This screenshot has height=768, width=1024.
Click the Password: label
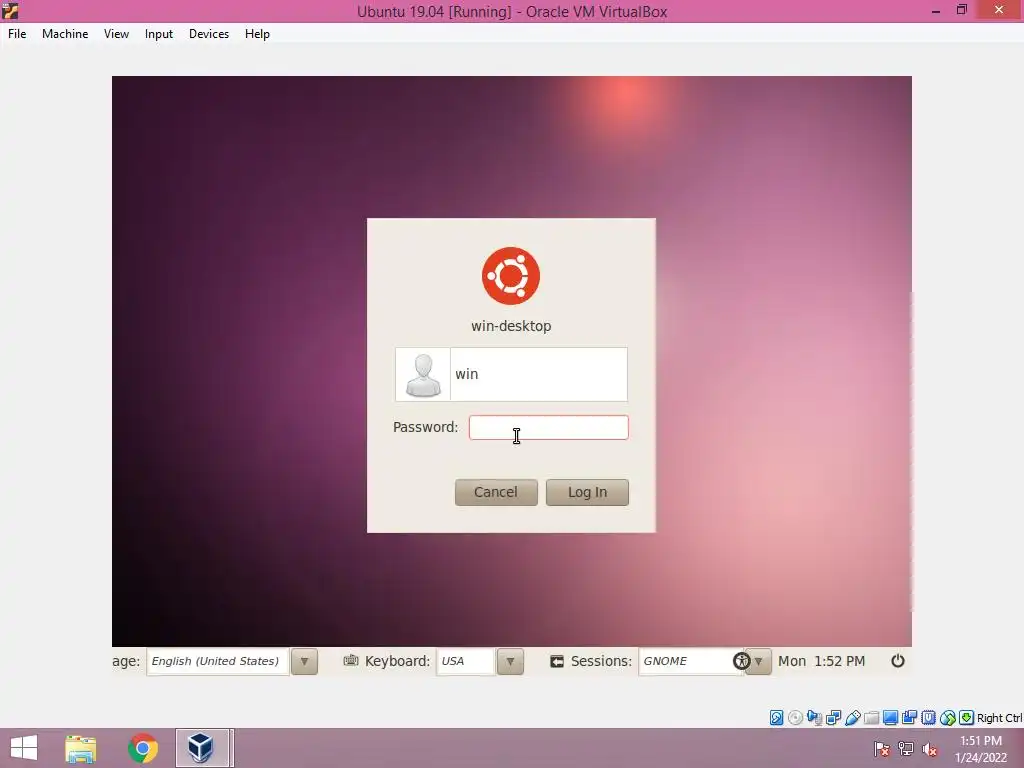pyautogui.click(x=426, y=427)
